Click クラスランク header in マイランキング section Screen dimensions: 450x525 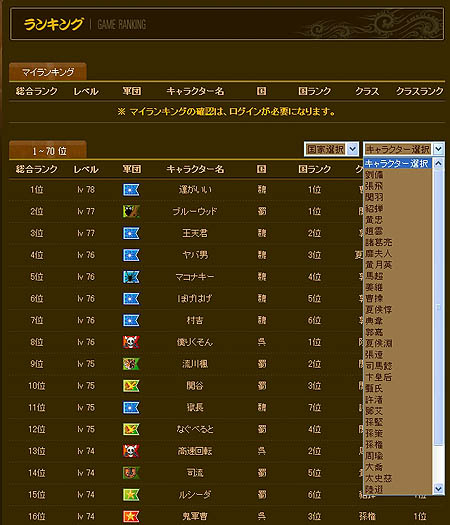tap(420, 91)
